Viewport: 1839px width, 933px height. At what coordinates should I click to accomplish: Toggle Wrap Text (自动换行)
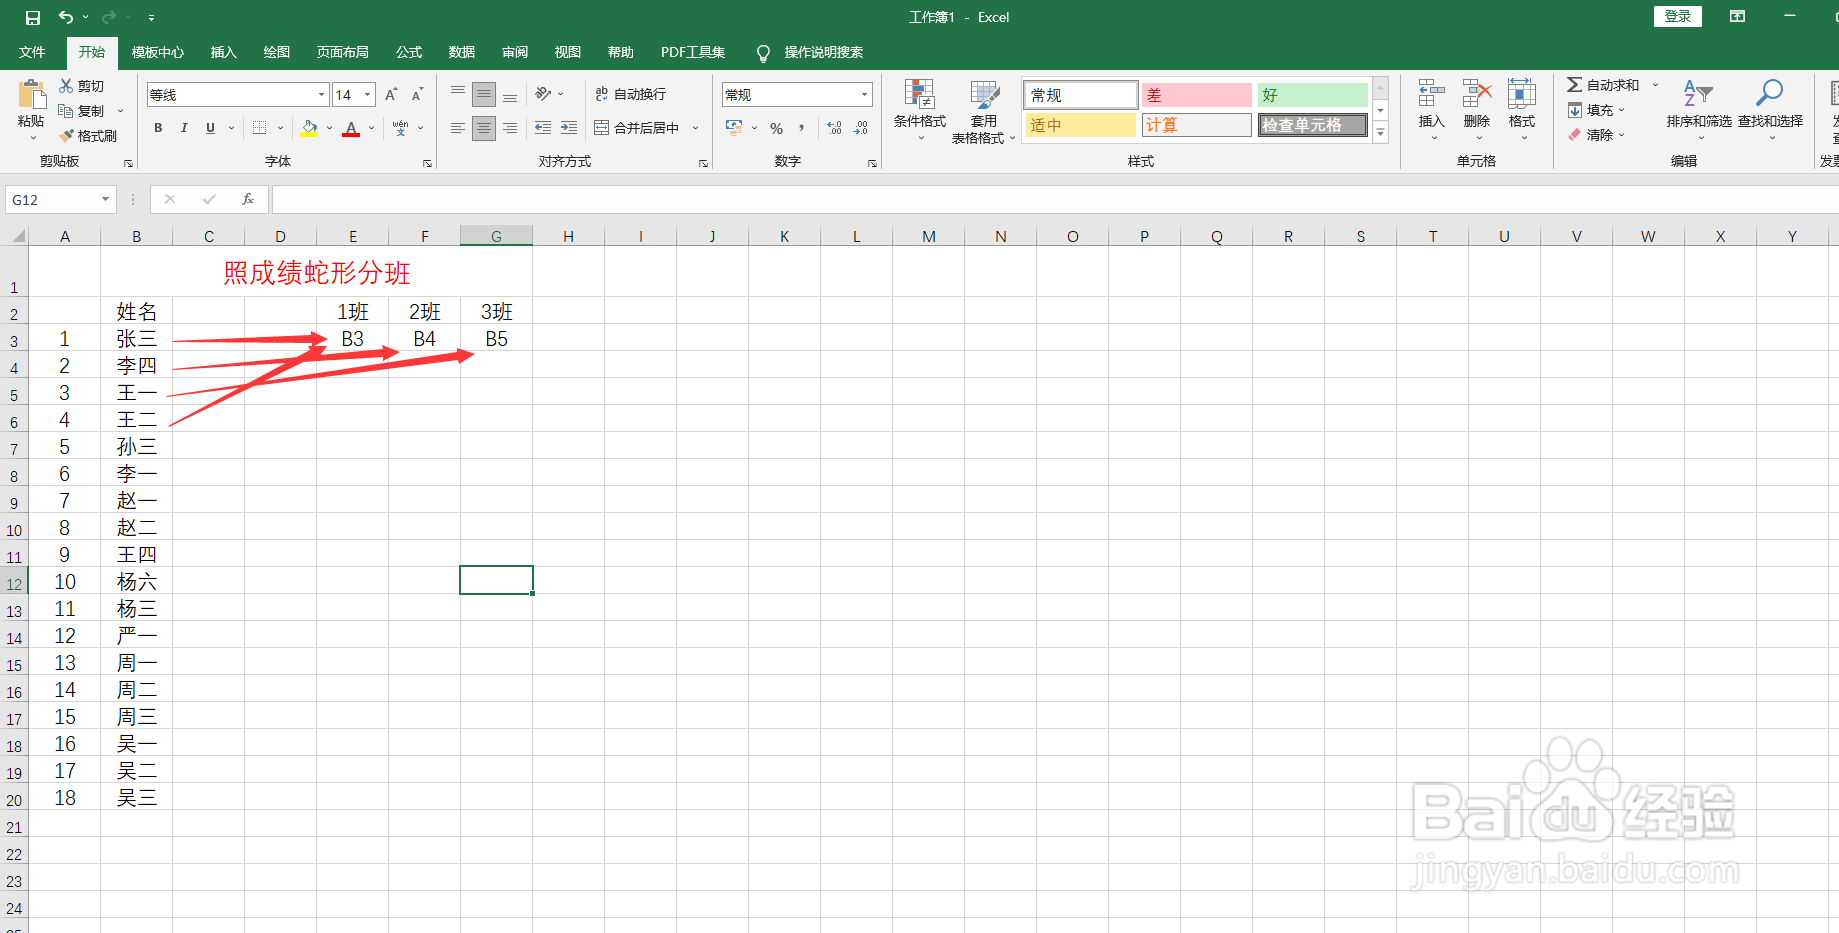point(631,94)
